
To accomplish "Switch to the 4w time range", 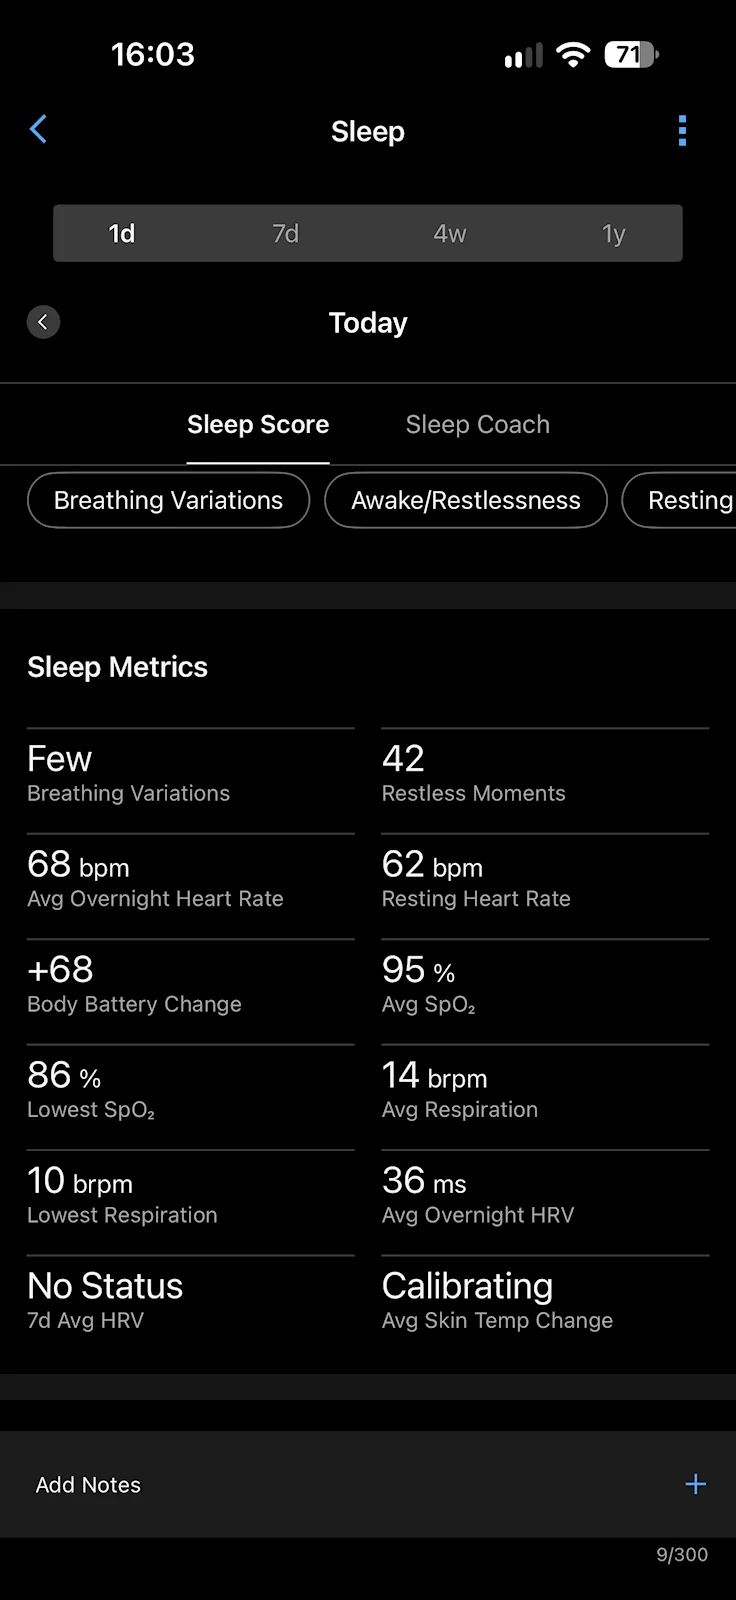I will (450, 233).
